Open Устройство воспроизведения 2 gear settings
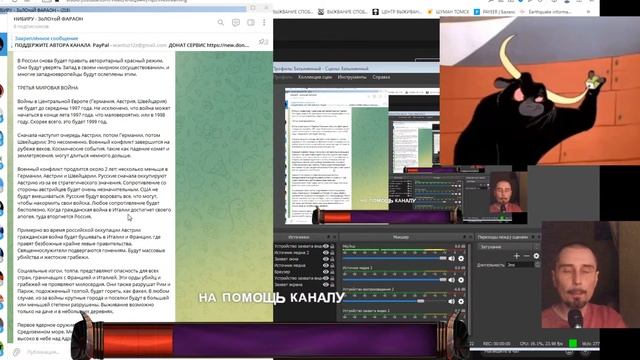This screenshot has height=360, width=640. (461, 301)
